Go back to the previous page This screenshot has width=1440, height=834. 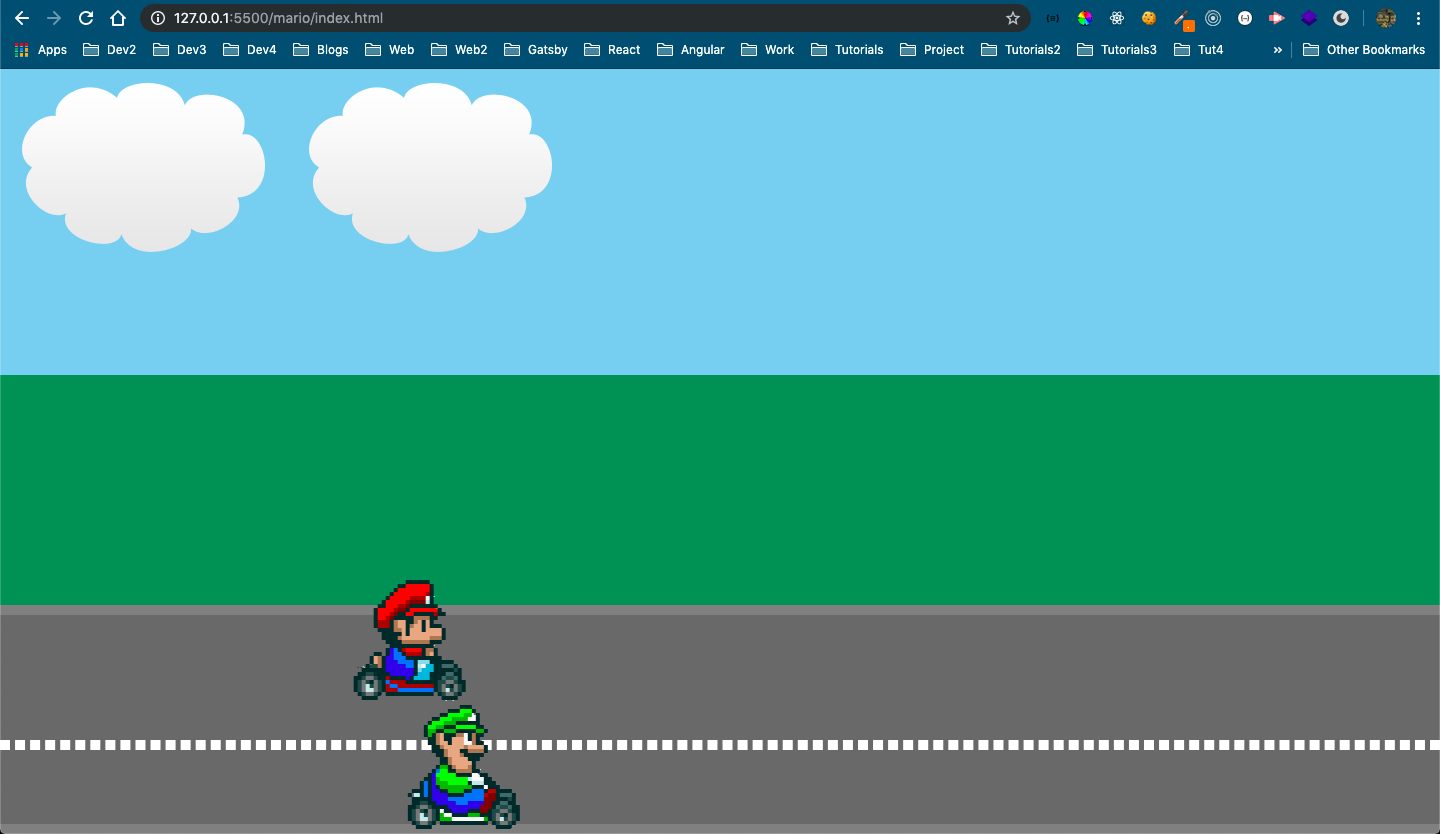tap(22, 18)
